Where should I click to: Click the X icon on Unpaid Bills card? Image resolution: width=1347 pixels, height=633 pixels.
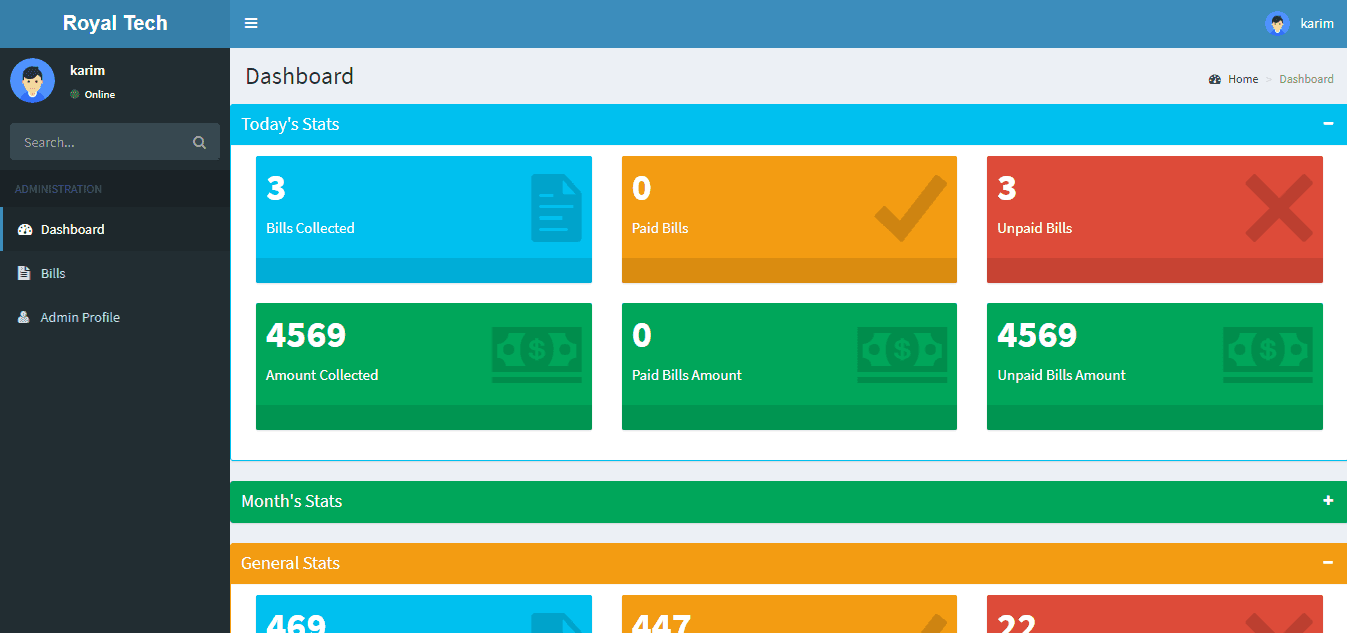pos(1279,208)
